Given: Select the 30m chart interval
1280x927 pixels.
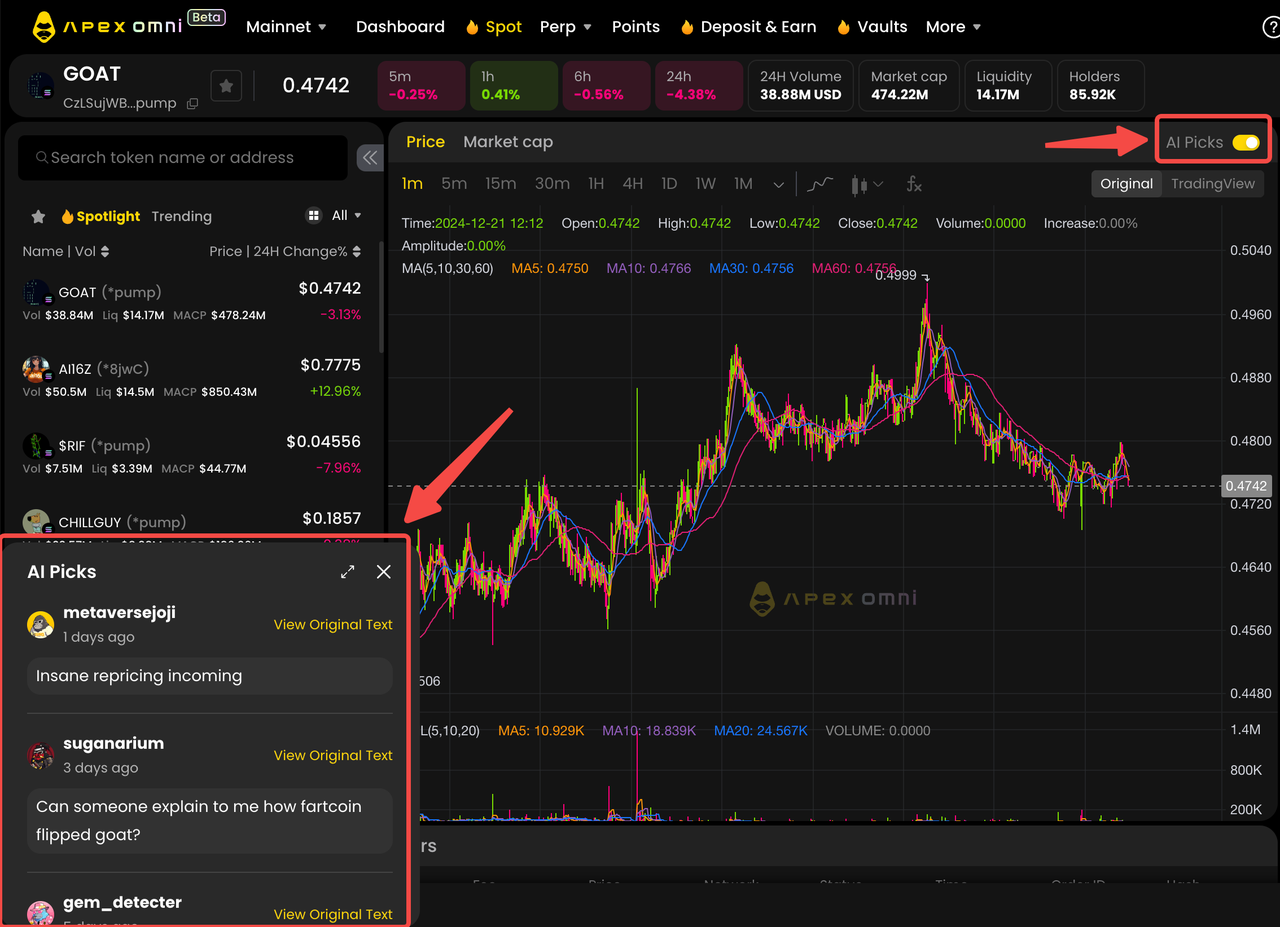Looking at the screenshot, I should pos(552,184).
